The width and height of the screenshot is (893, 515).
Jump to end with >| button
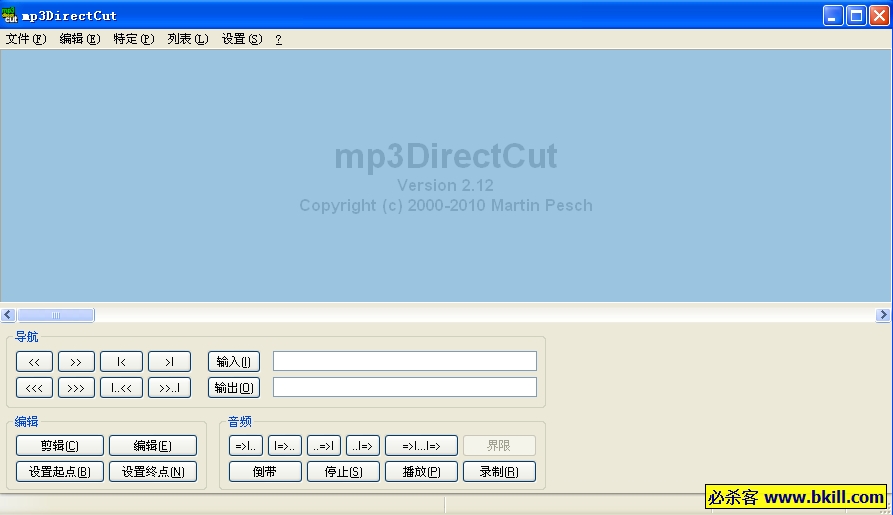click(170, 362)
